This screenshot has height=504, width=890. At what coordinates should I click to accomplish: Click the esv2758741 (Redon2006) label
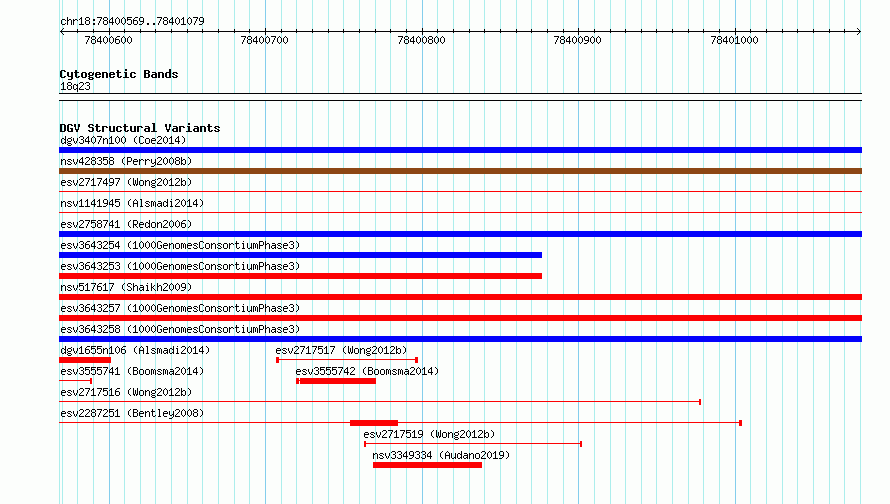click(x=126, y=224)
